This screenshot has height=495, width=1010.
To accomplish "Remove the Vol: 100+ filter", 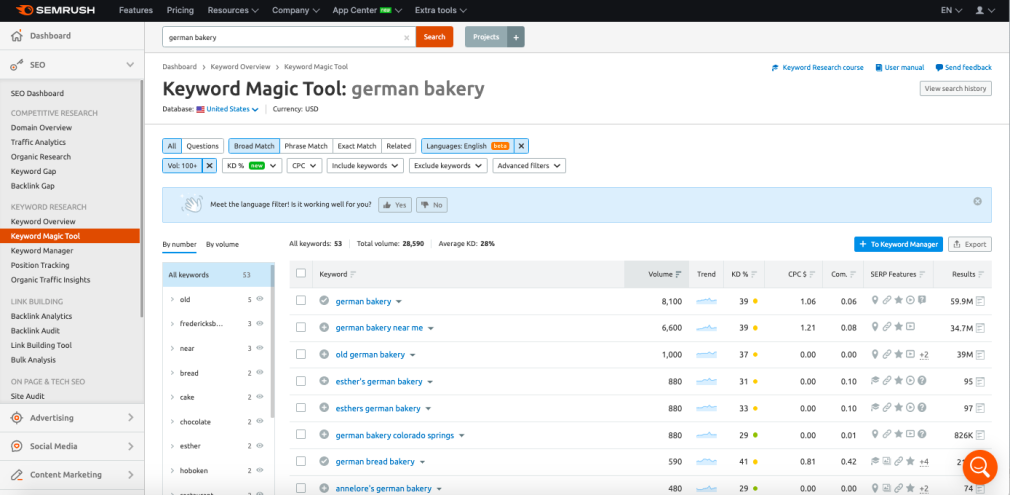I will [x=209, y=166].
